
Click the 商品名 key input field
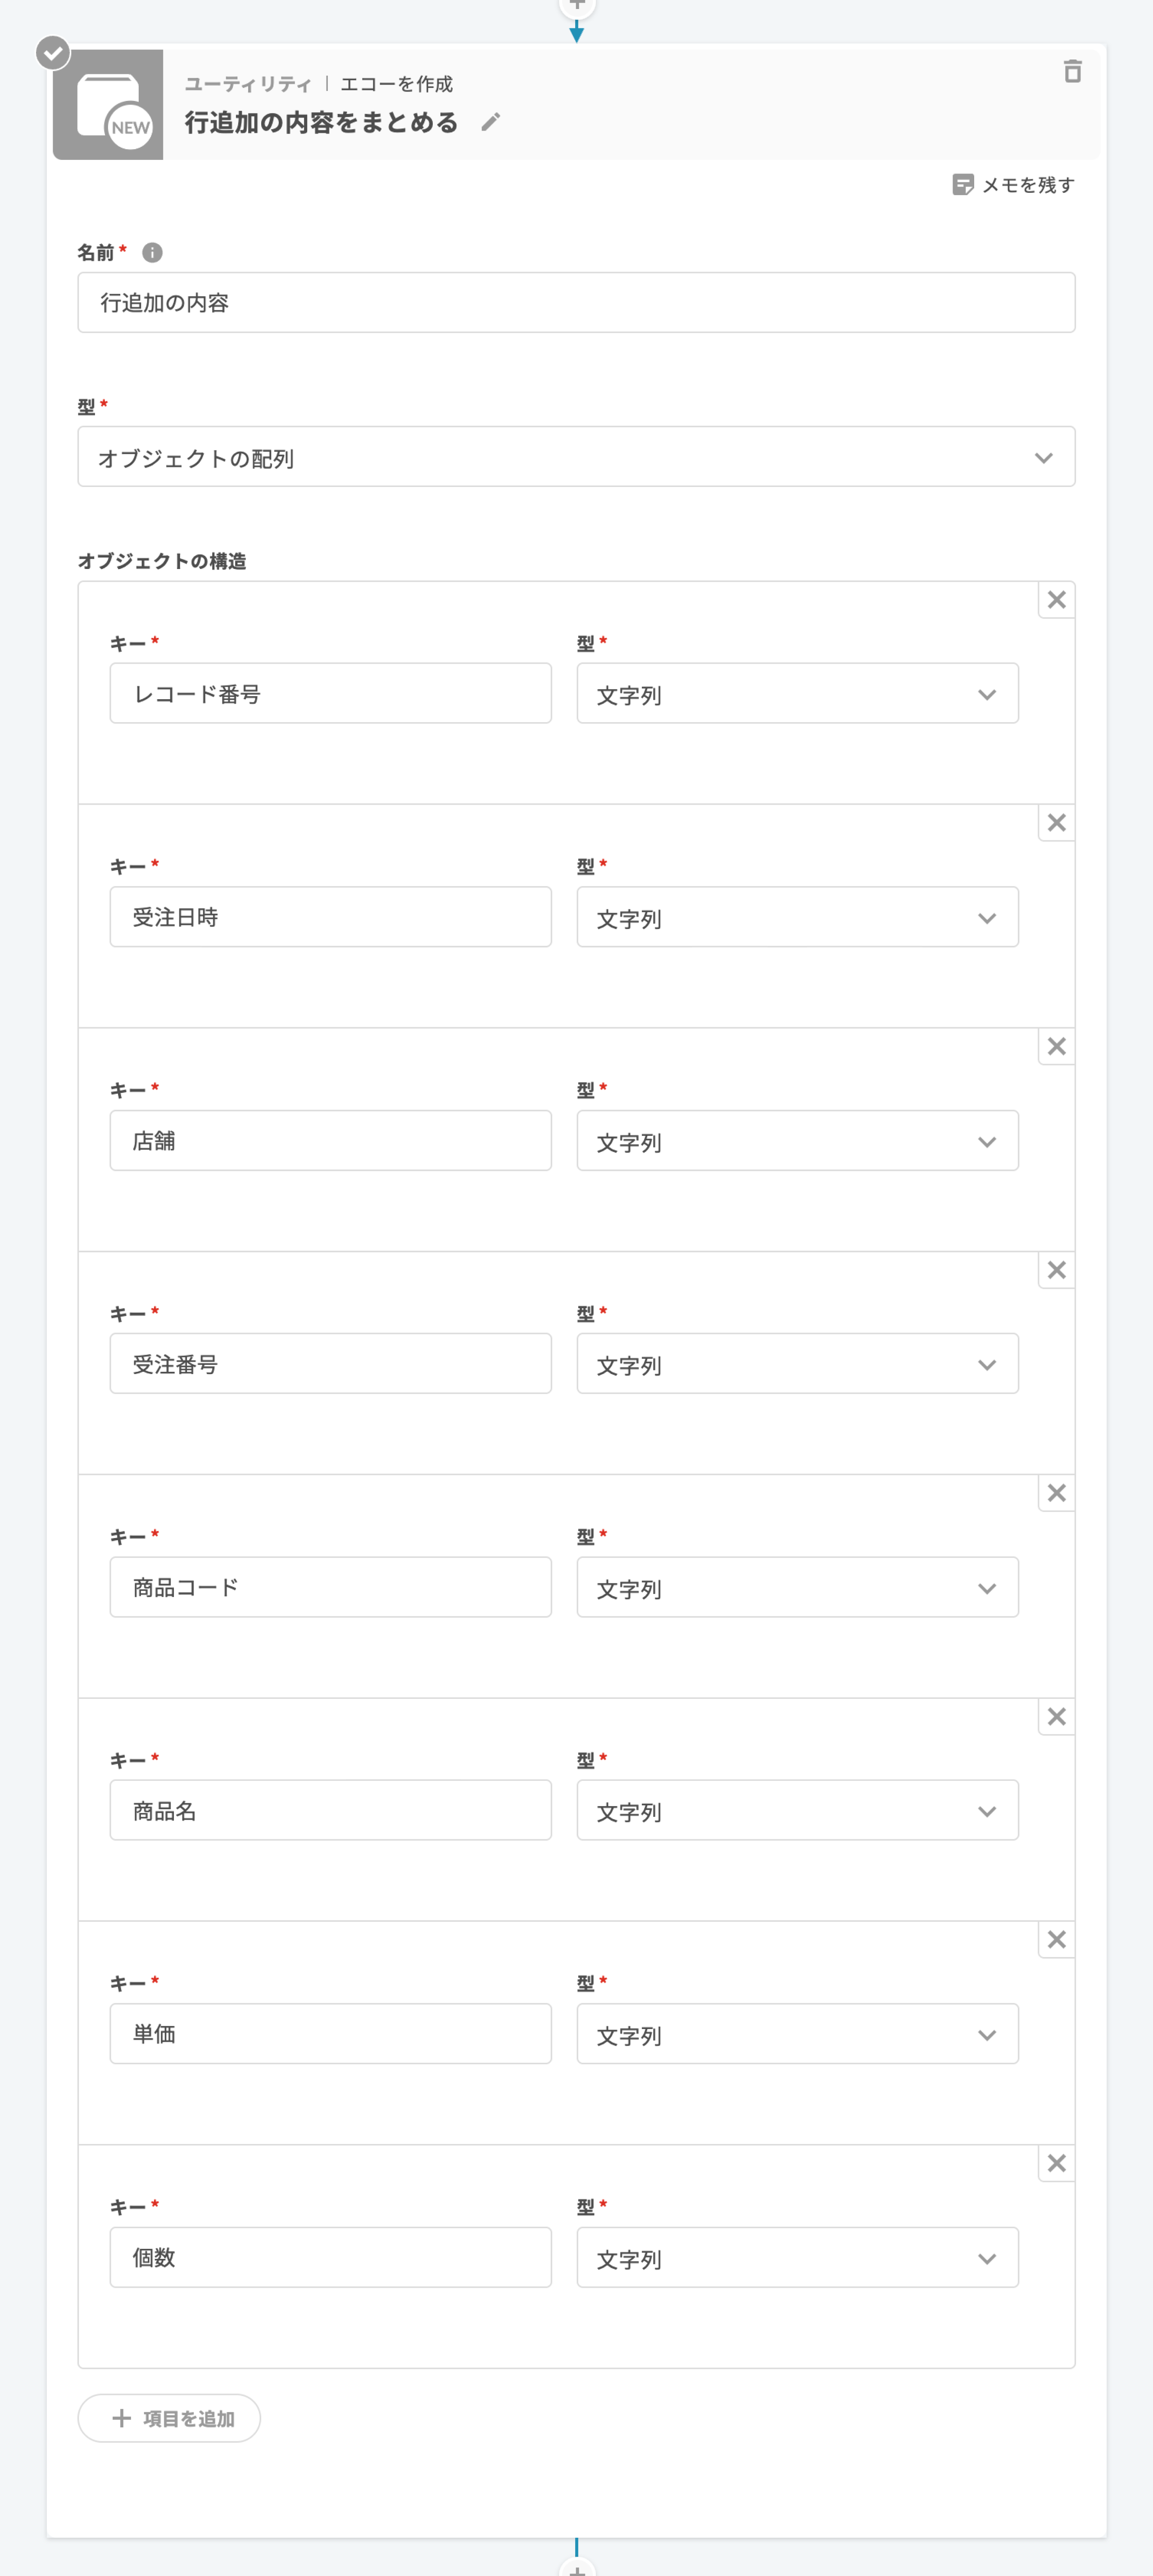(330, 1810)
